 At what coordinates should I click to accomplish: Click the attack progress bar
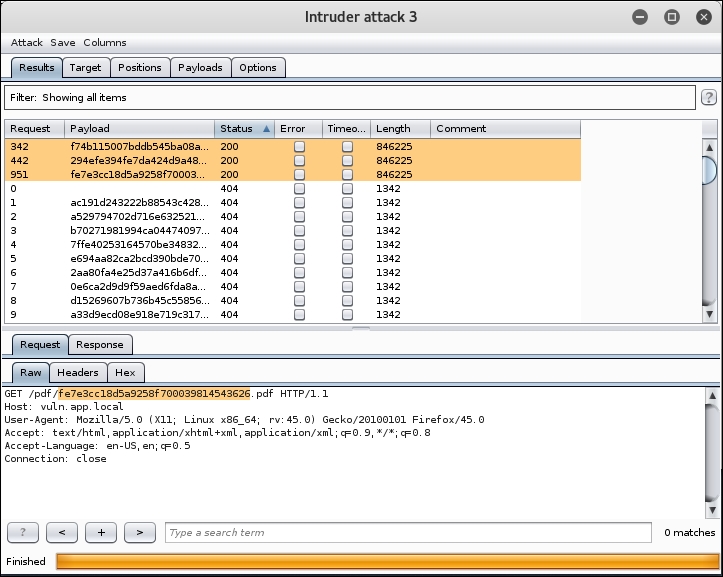386,561
